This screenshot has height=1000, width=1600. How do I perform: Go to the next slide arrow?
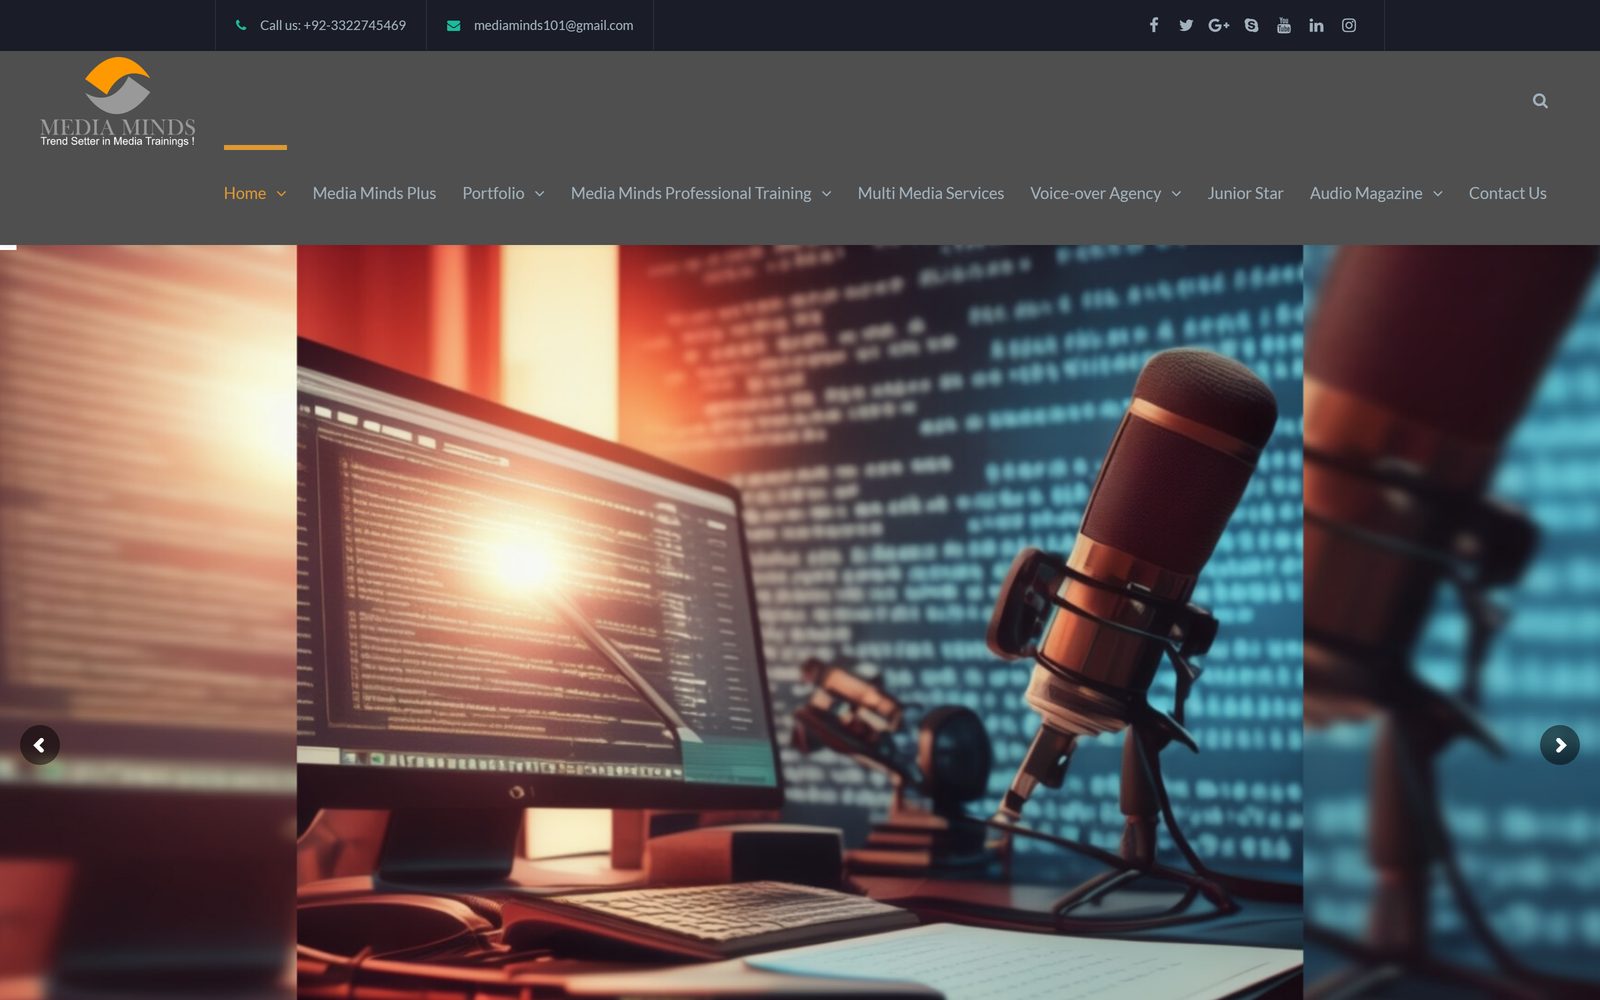(x=1560, y=745)
